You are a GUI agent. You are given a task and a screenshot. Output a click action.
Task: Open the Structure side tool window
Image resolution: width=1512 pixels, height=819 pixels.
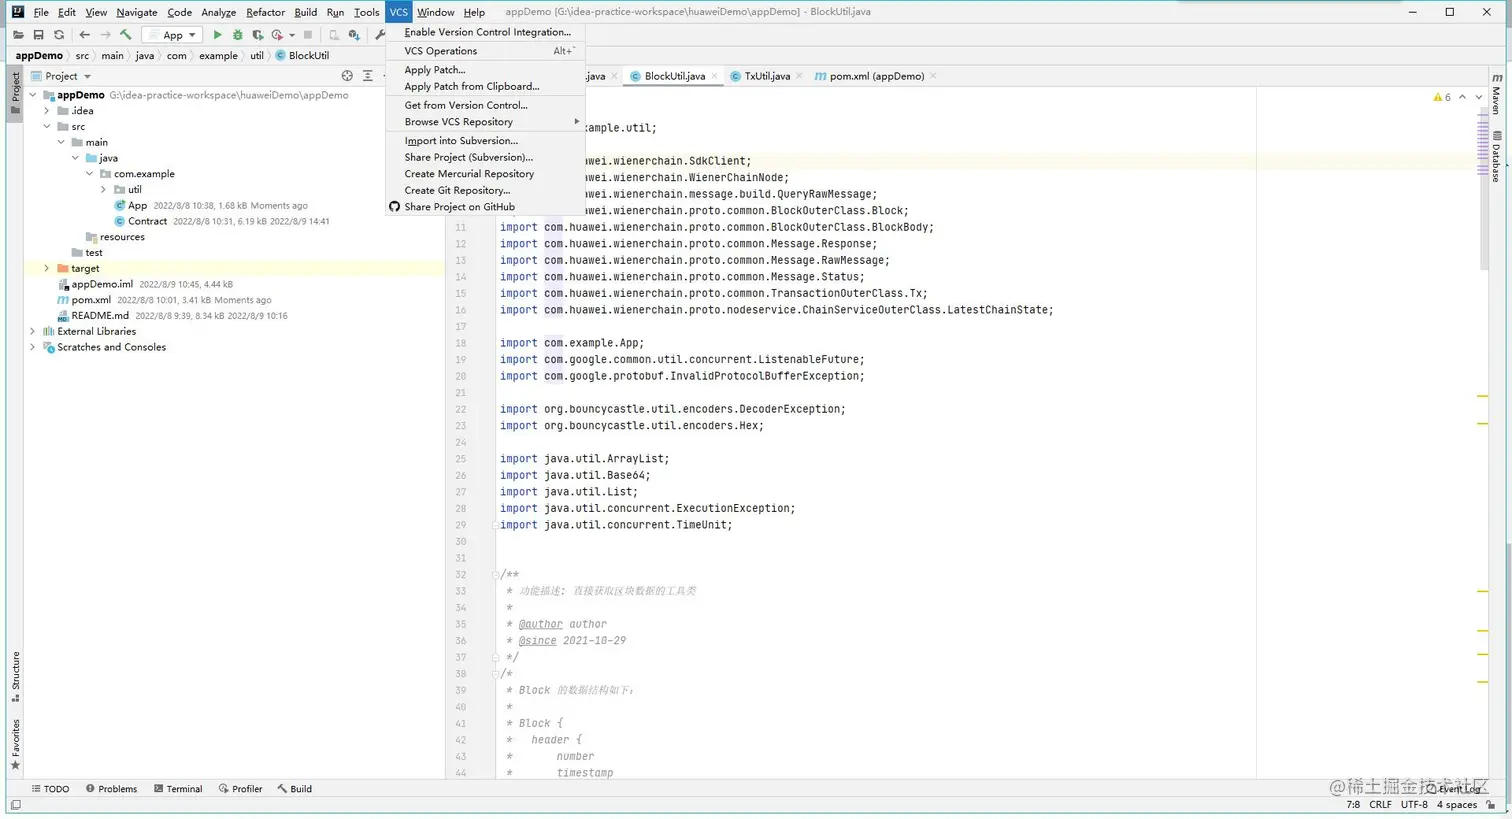[15, 677]
